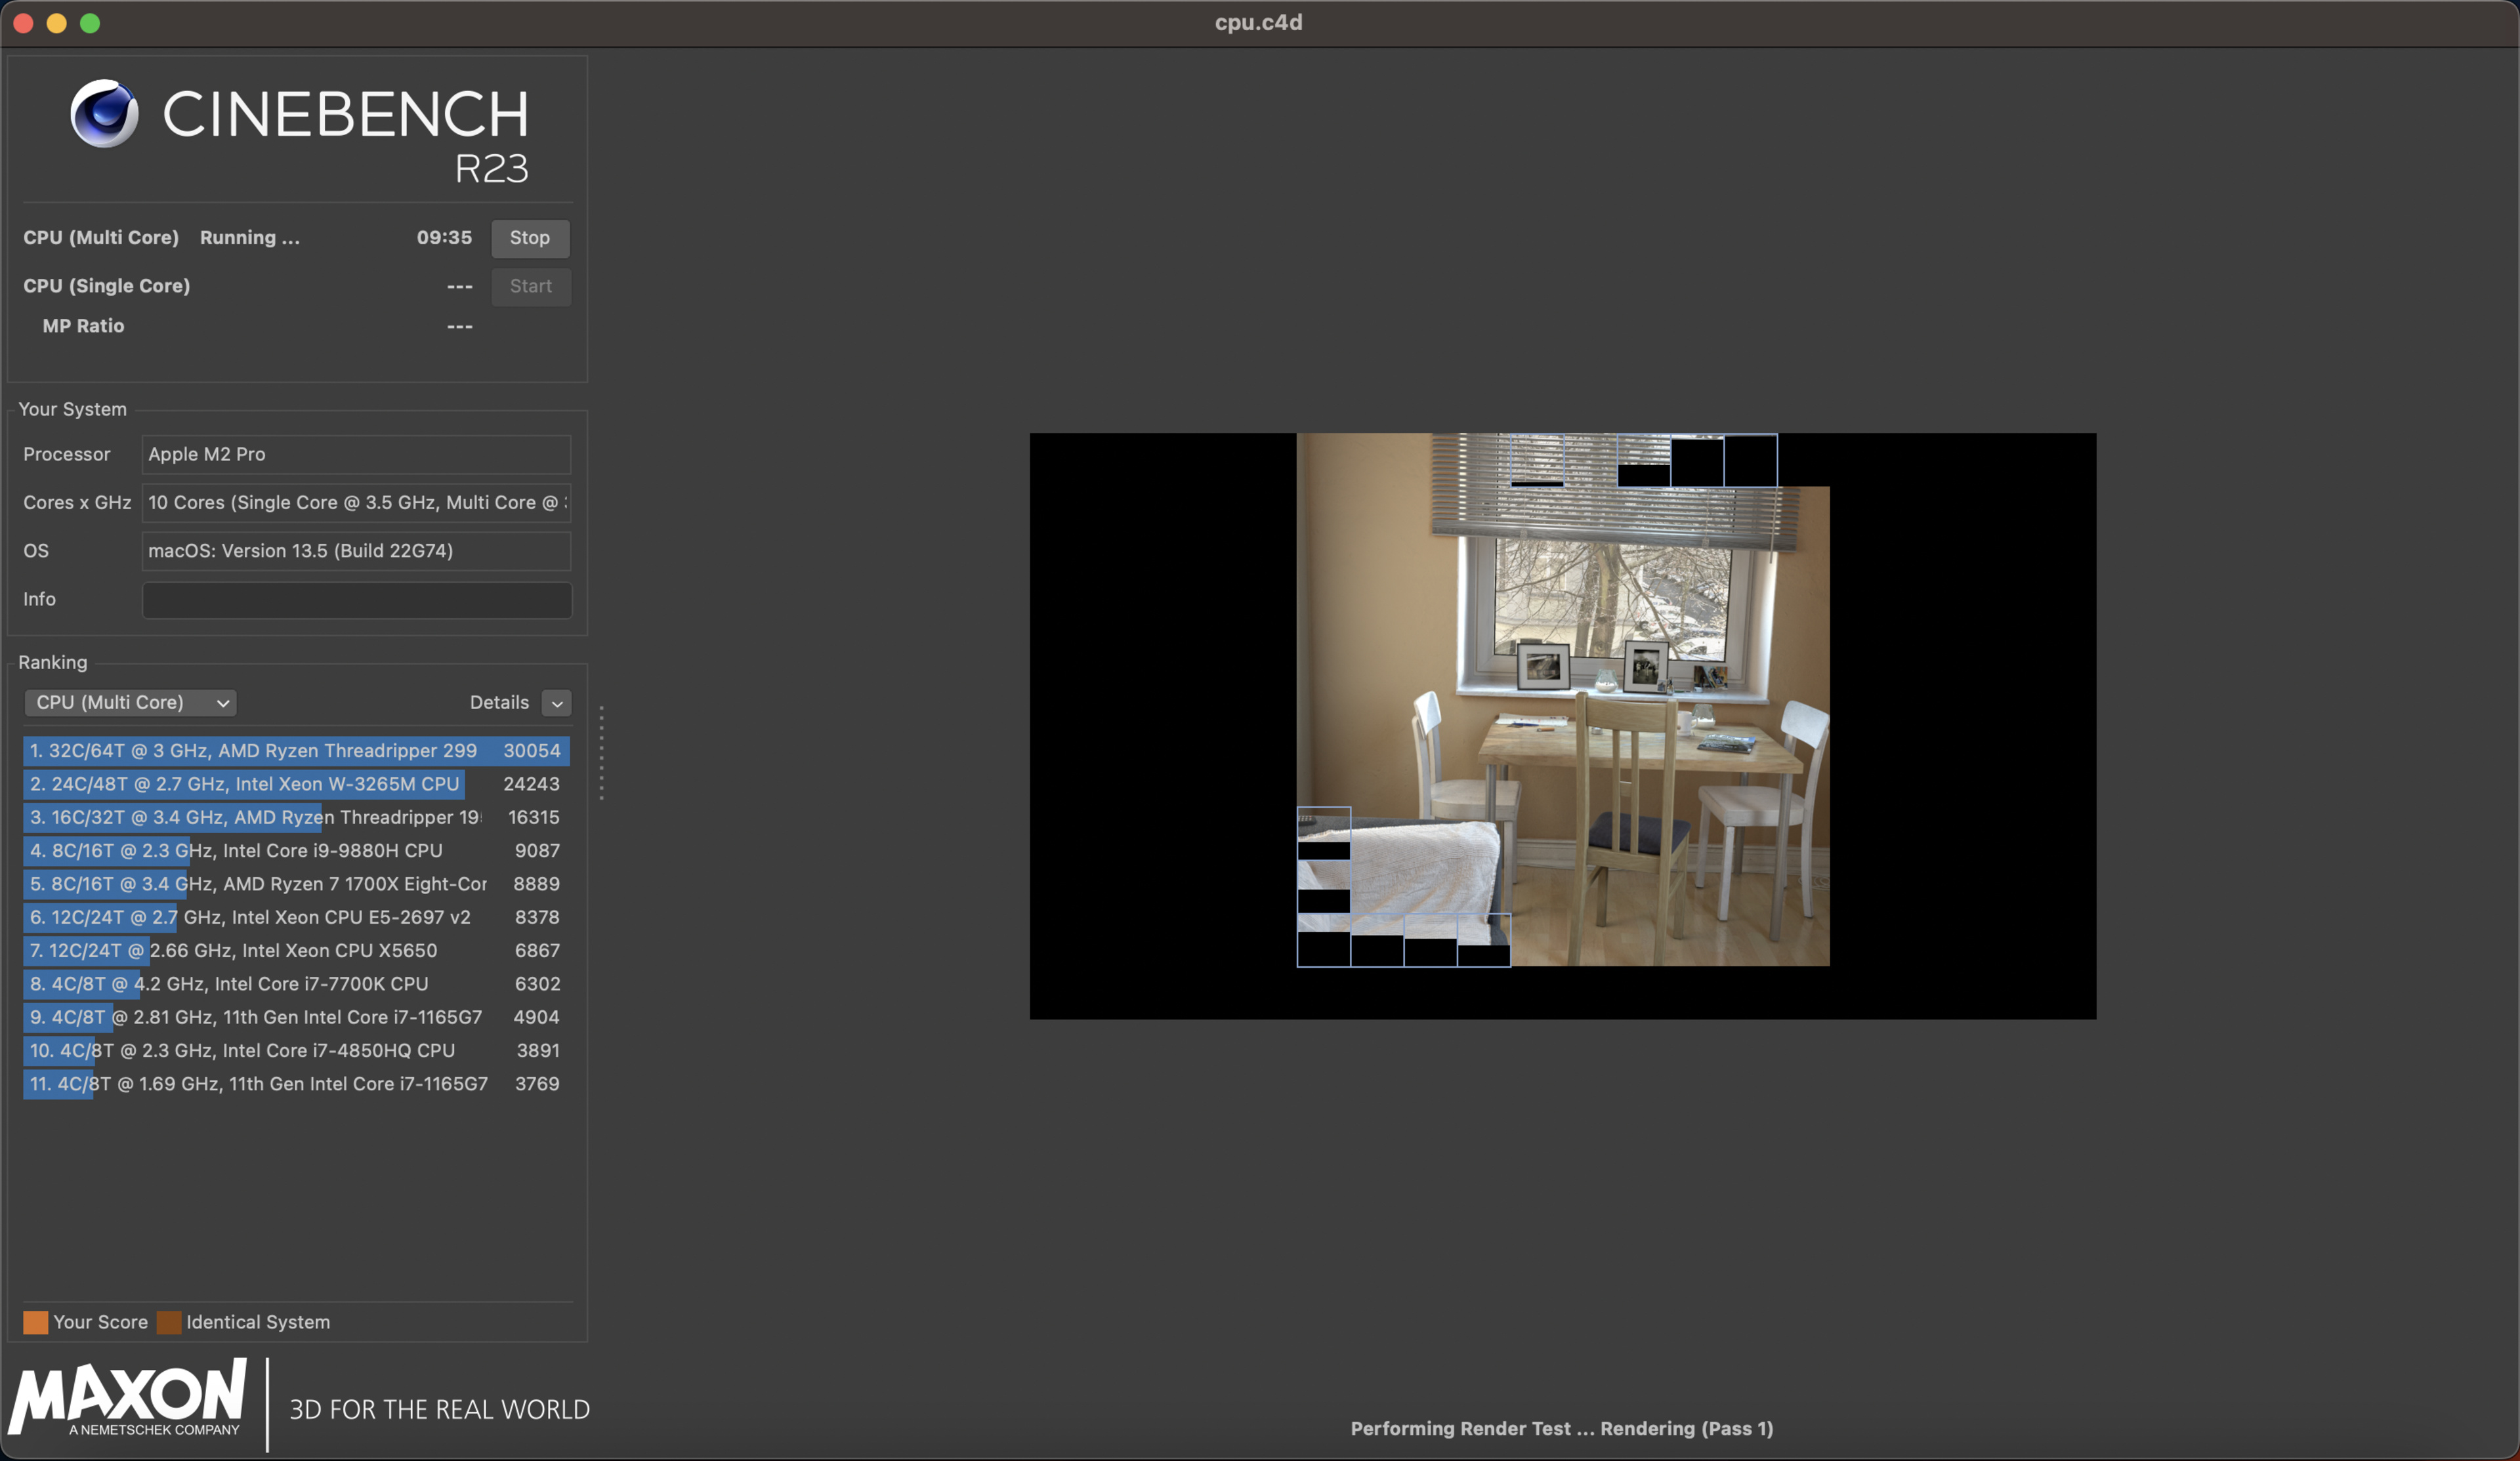Select the Intel Xeon W-3265M ranking row

(x=295, y=784)
